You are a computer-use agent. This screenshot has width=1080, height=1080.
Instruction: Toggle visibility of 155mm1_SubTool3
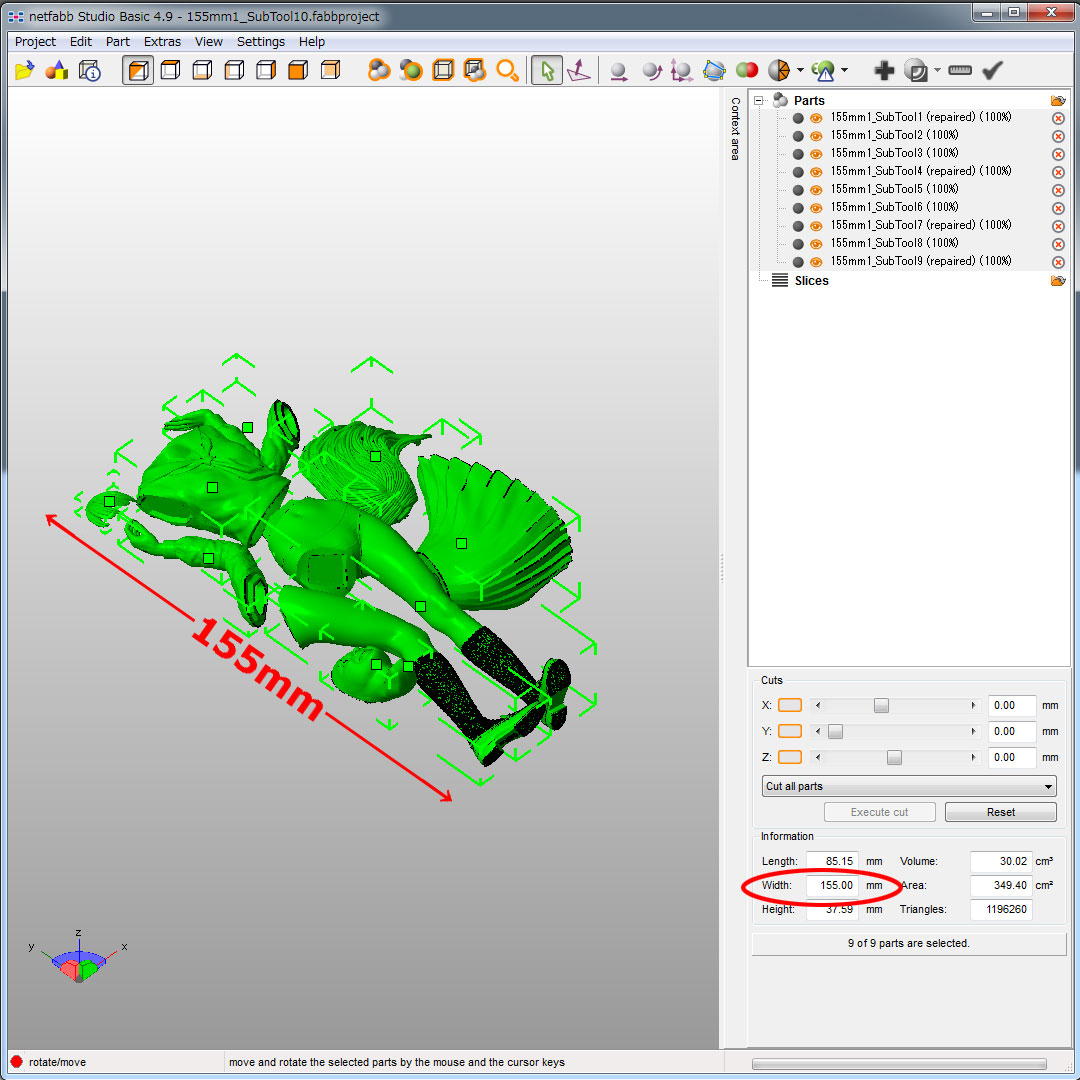[816, 154]
